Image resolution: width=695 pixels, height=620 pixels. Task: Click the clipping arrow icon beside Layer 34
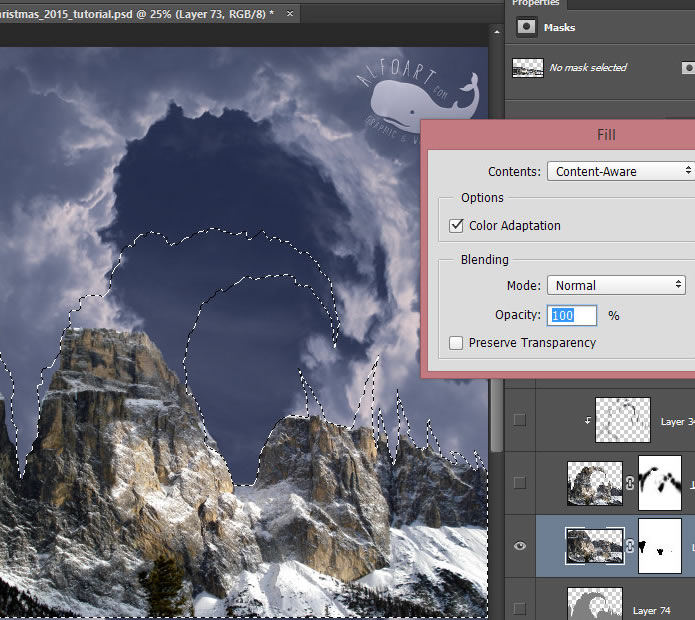coord(587,421)
